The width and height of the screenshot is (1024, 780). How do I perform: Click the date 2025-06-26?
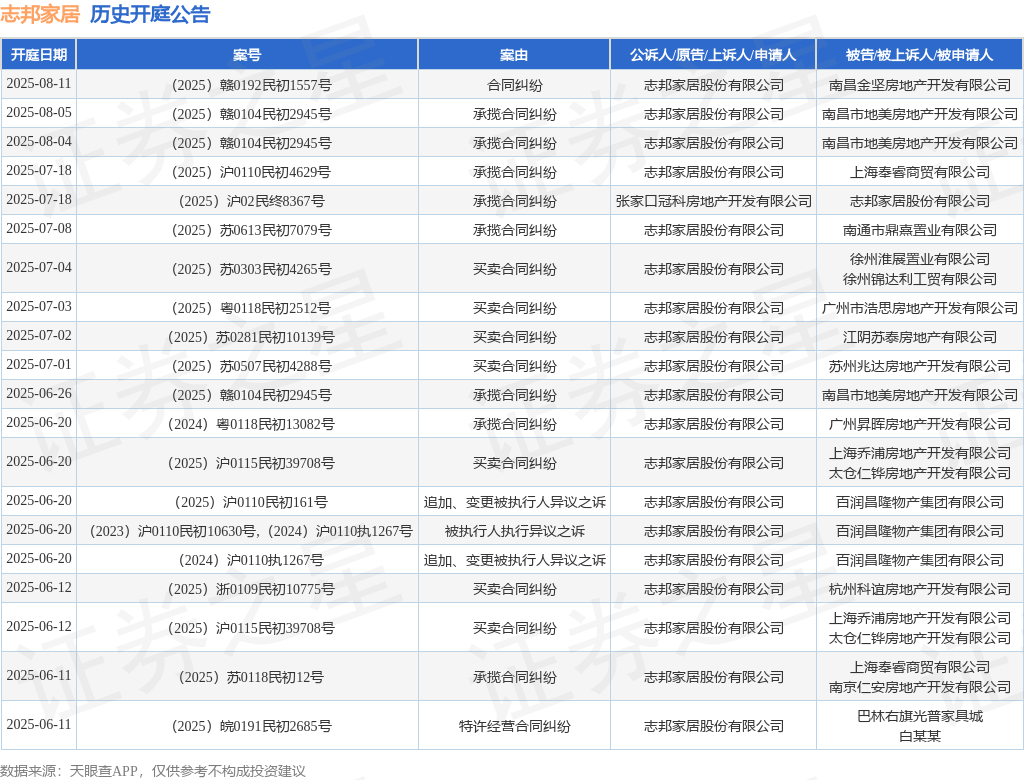click(x=39, y=393)
